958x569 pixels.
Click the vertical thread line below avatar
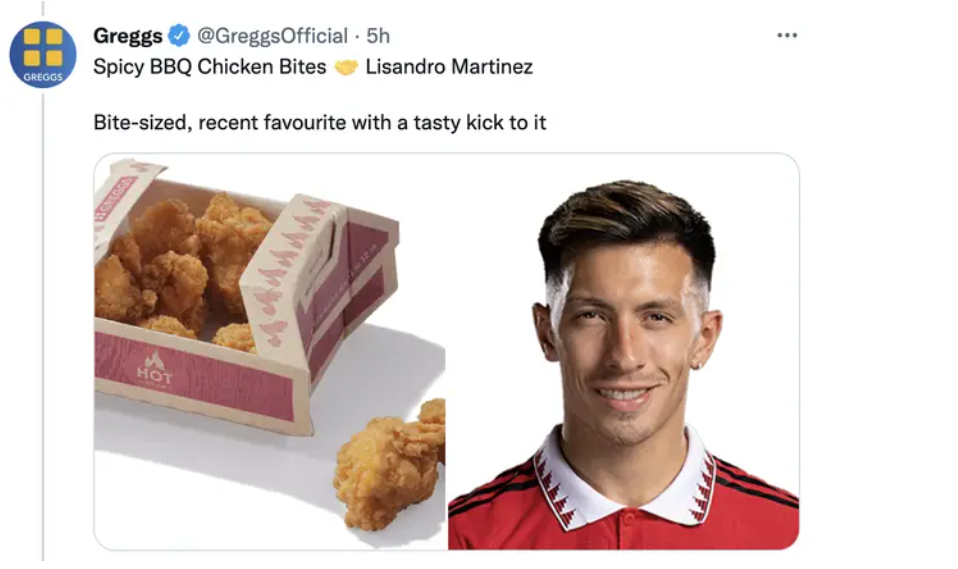43,324
